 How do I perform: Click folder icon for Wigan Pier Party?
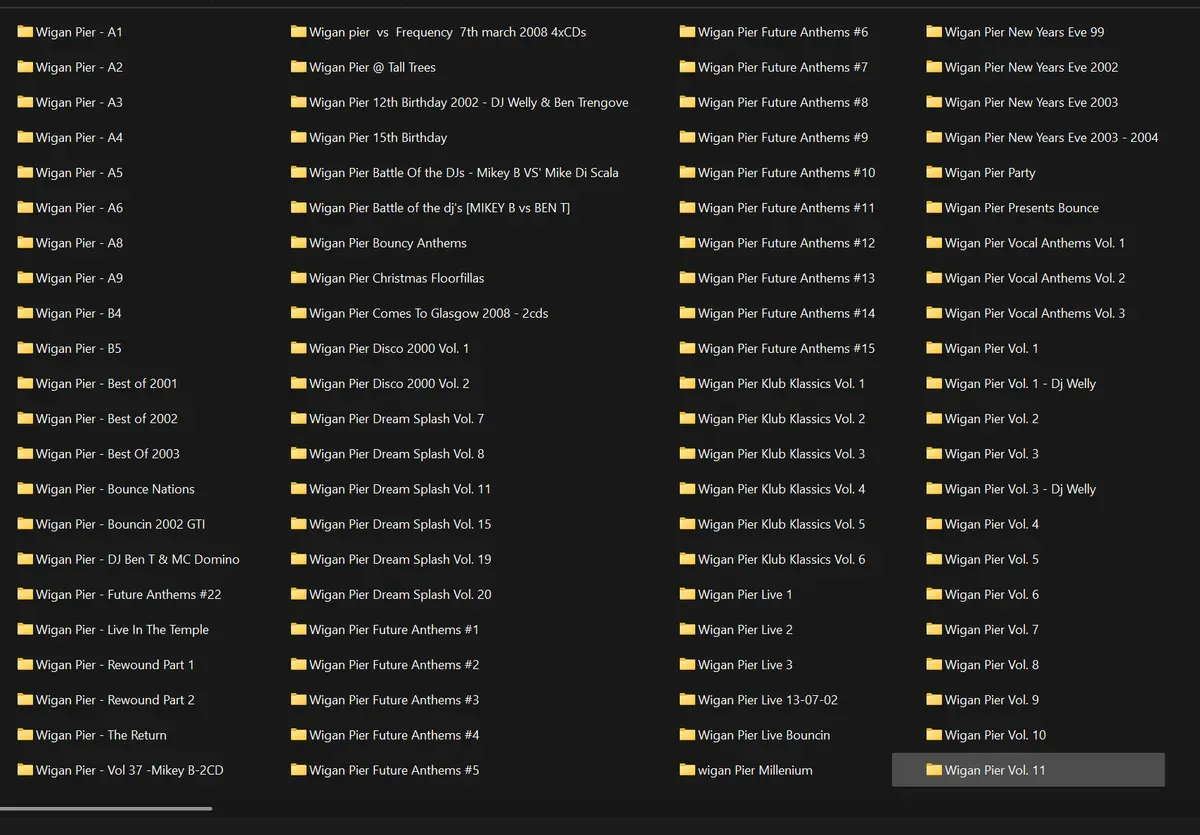[x=934, y=172]
